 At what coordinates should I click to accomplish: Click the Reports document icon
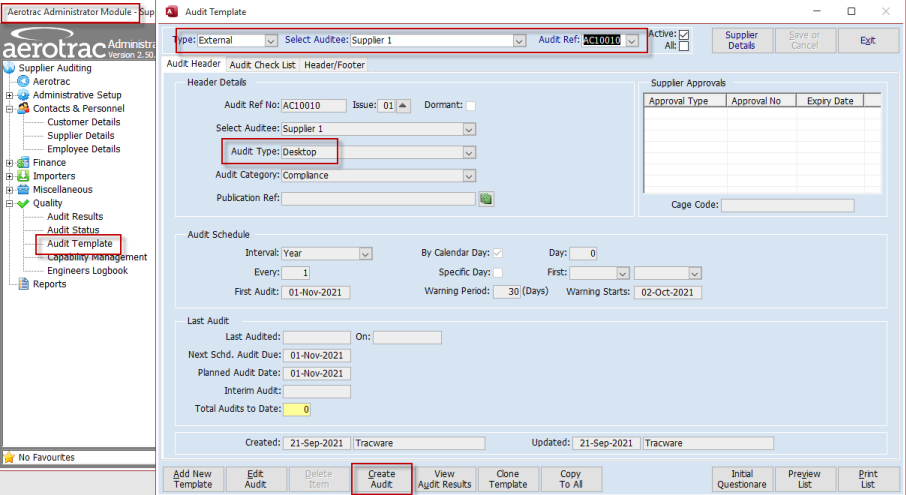pyautogui.click(x=24, y=284)
